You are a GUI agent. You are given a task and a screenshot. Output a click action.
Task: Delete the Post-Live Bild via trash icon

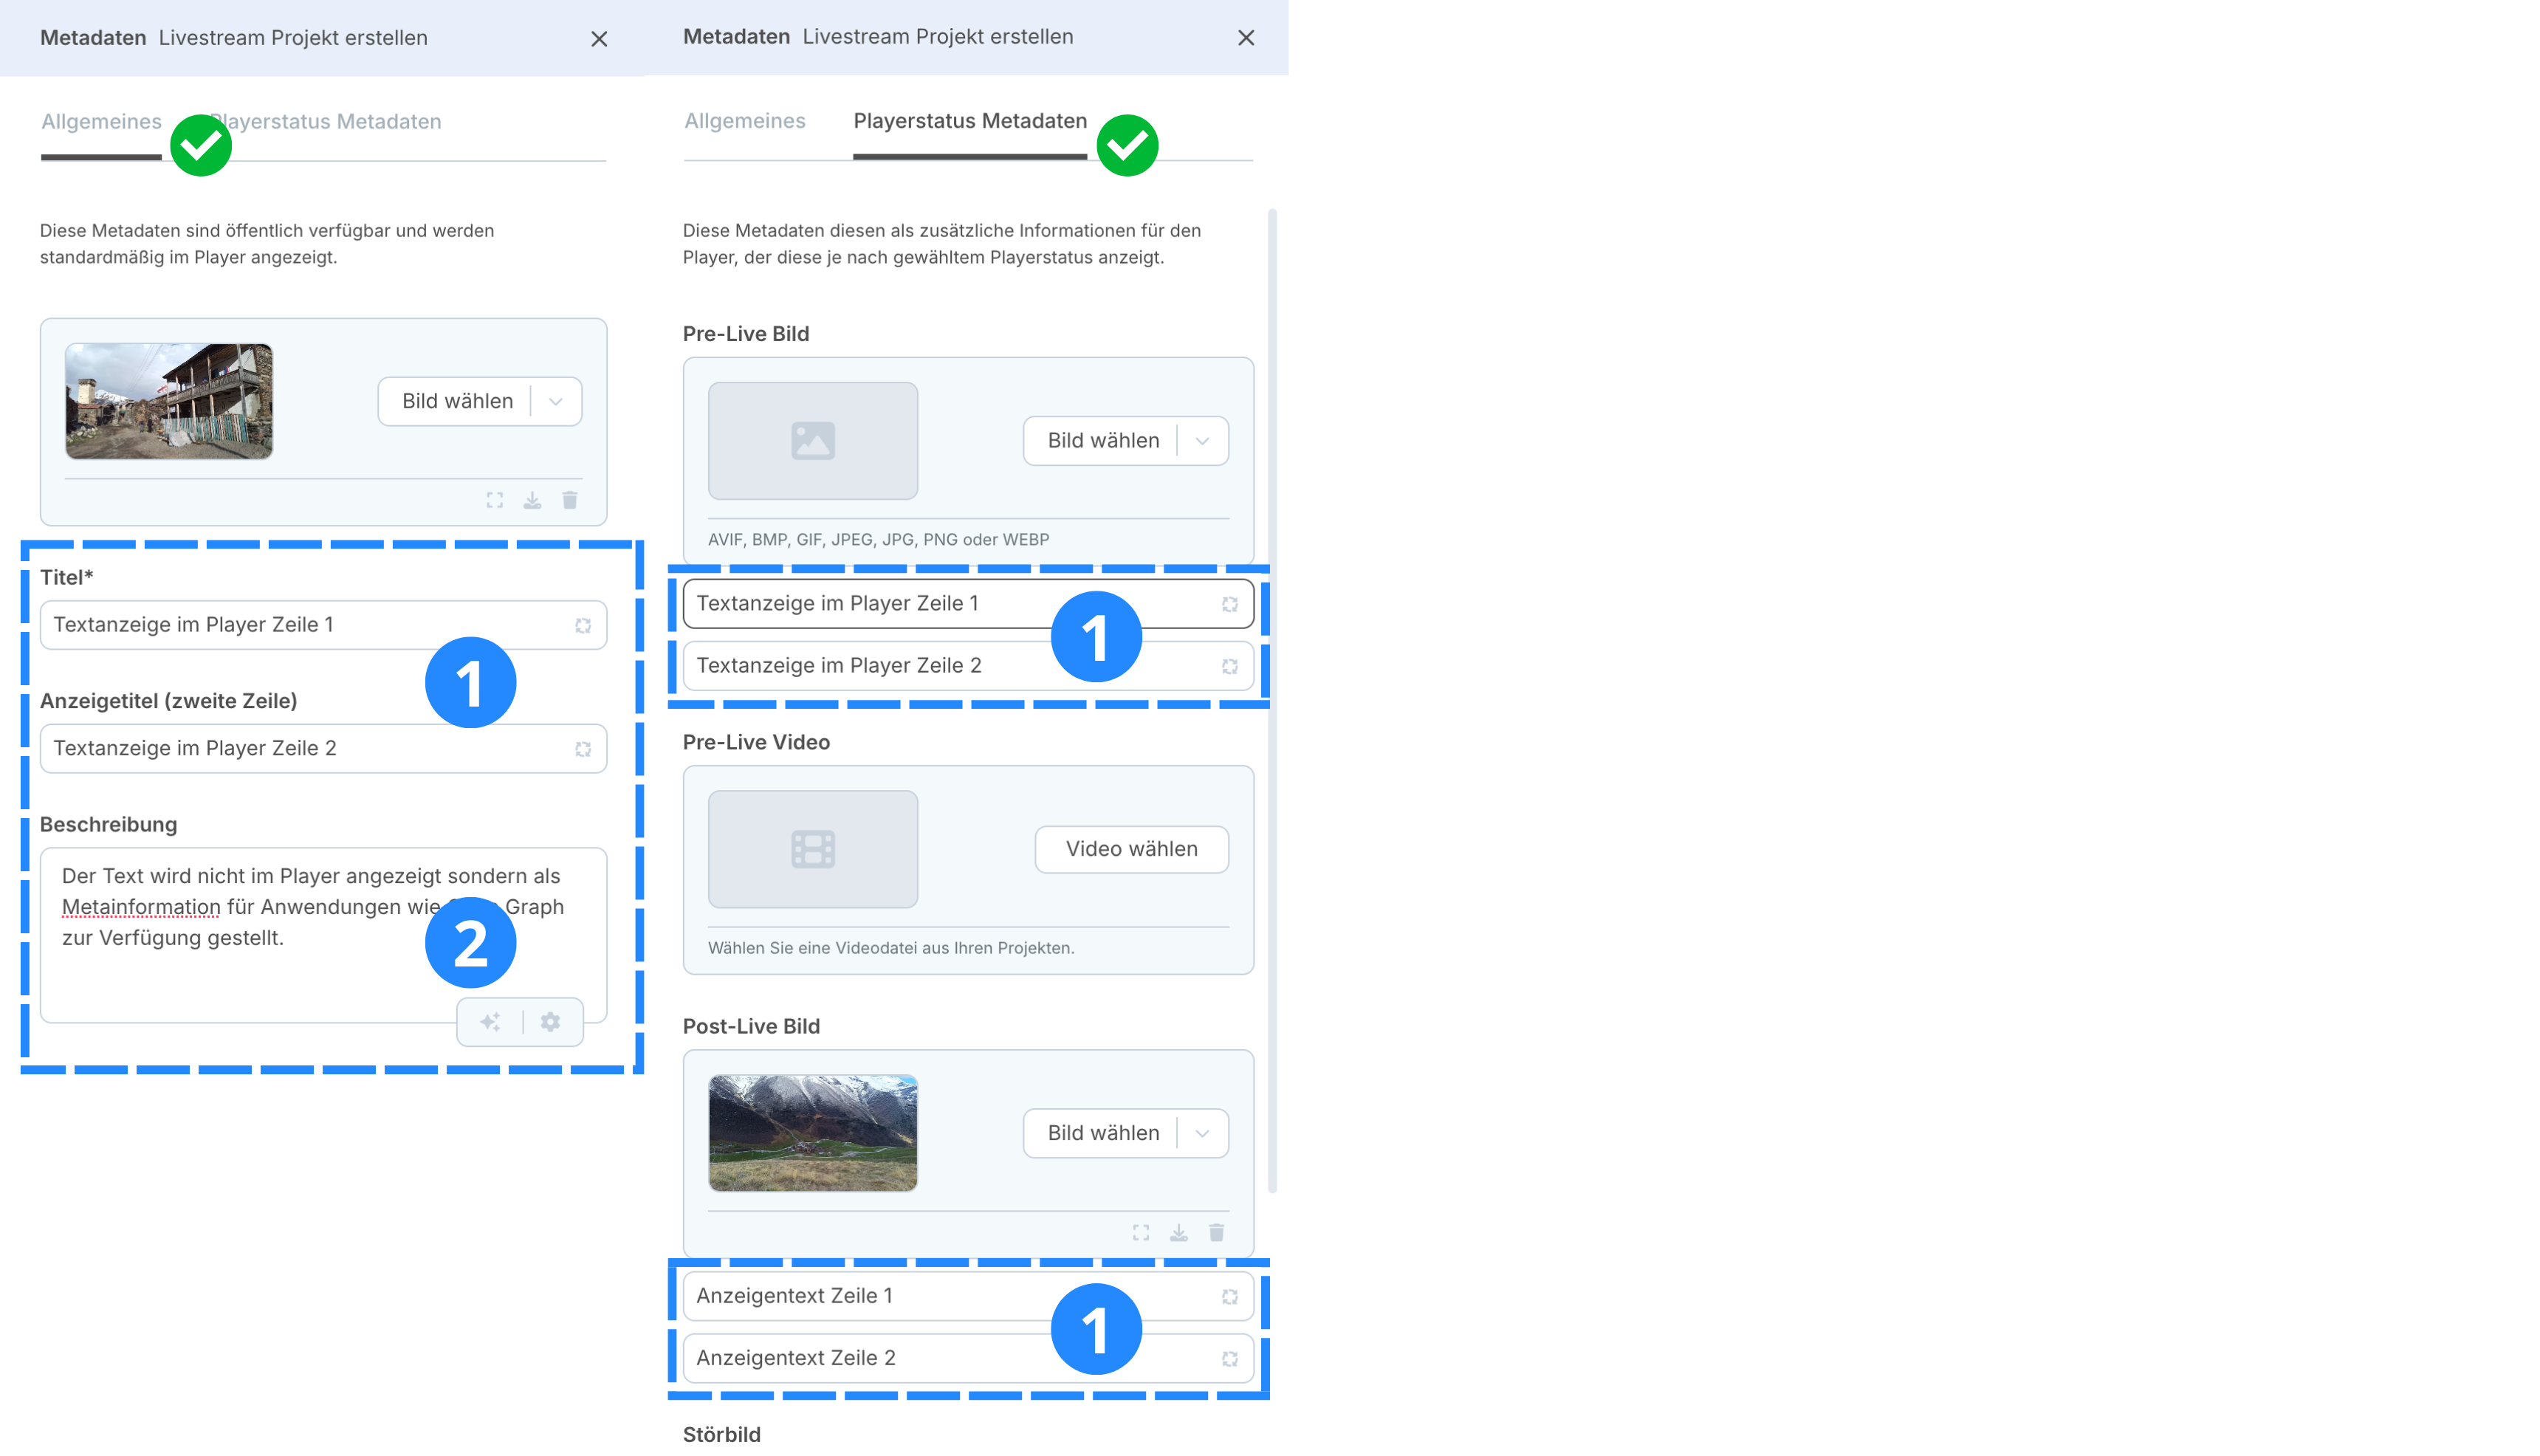(1216, 1232)
